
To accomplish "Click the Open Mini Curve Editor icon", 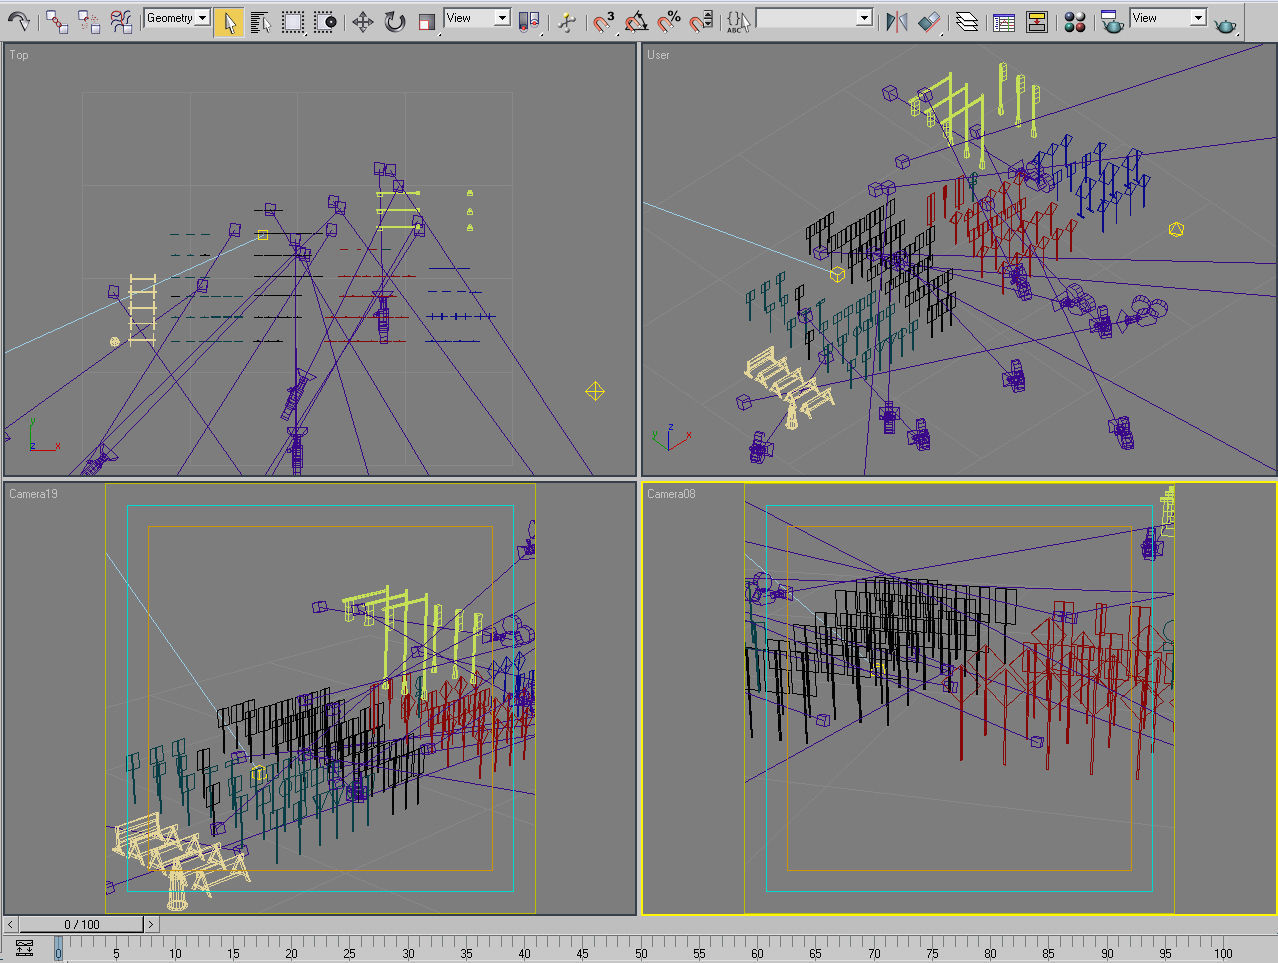I will click(x=24, y=948).
